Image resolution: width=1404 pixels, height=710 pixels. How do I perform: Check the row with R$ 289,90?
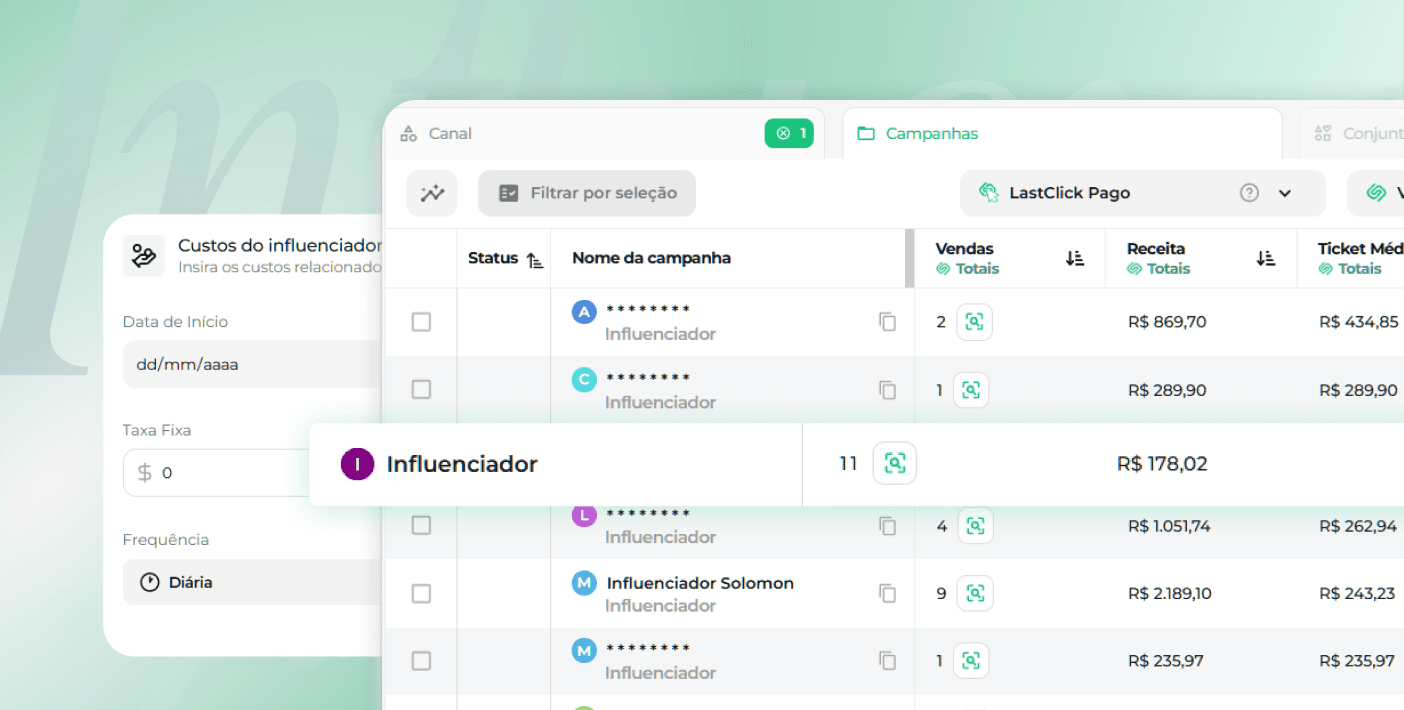coord(421,390)
